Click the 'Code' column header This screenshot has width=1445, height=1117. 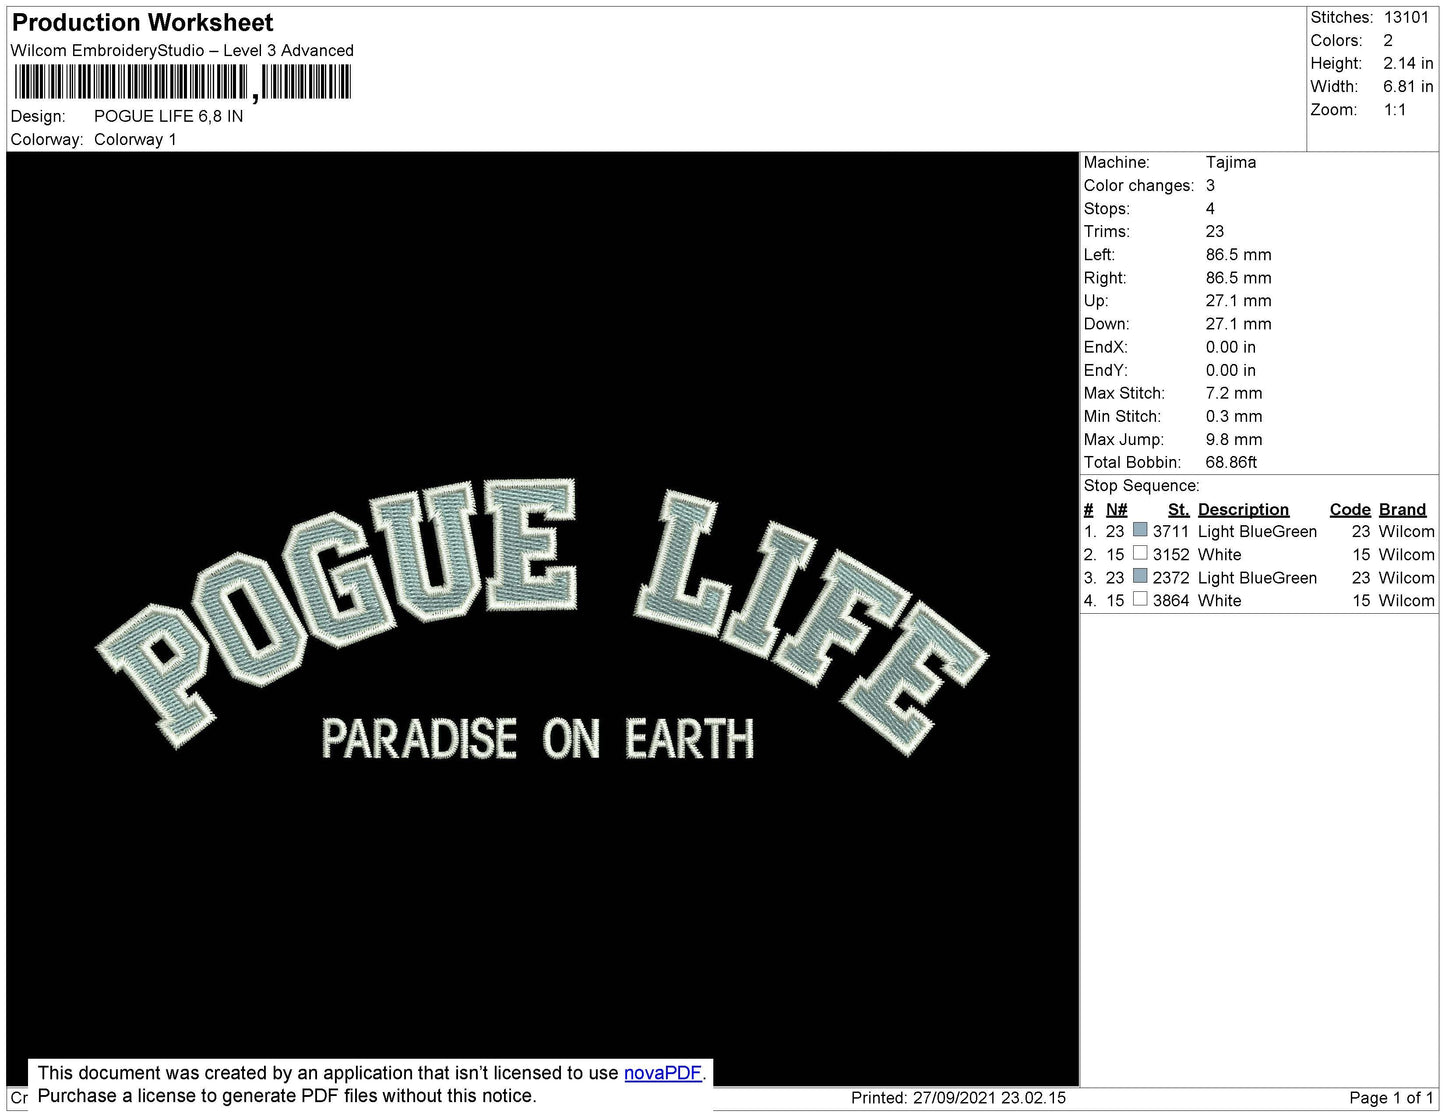[1350, 510]
